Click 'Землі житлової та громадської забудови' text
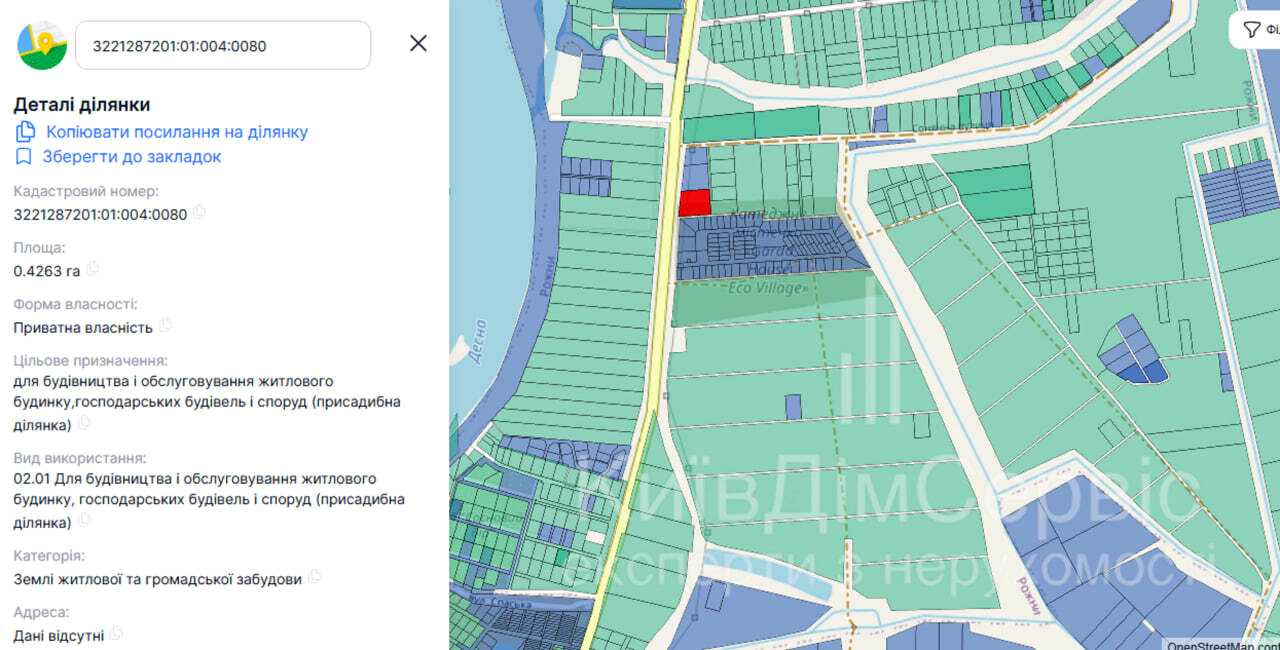Screen dimensions: 1280x650 pos(158,579)
